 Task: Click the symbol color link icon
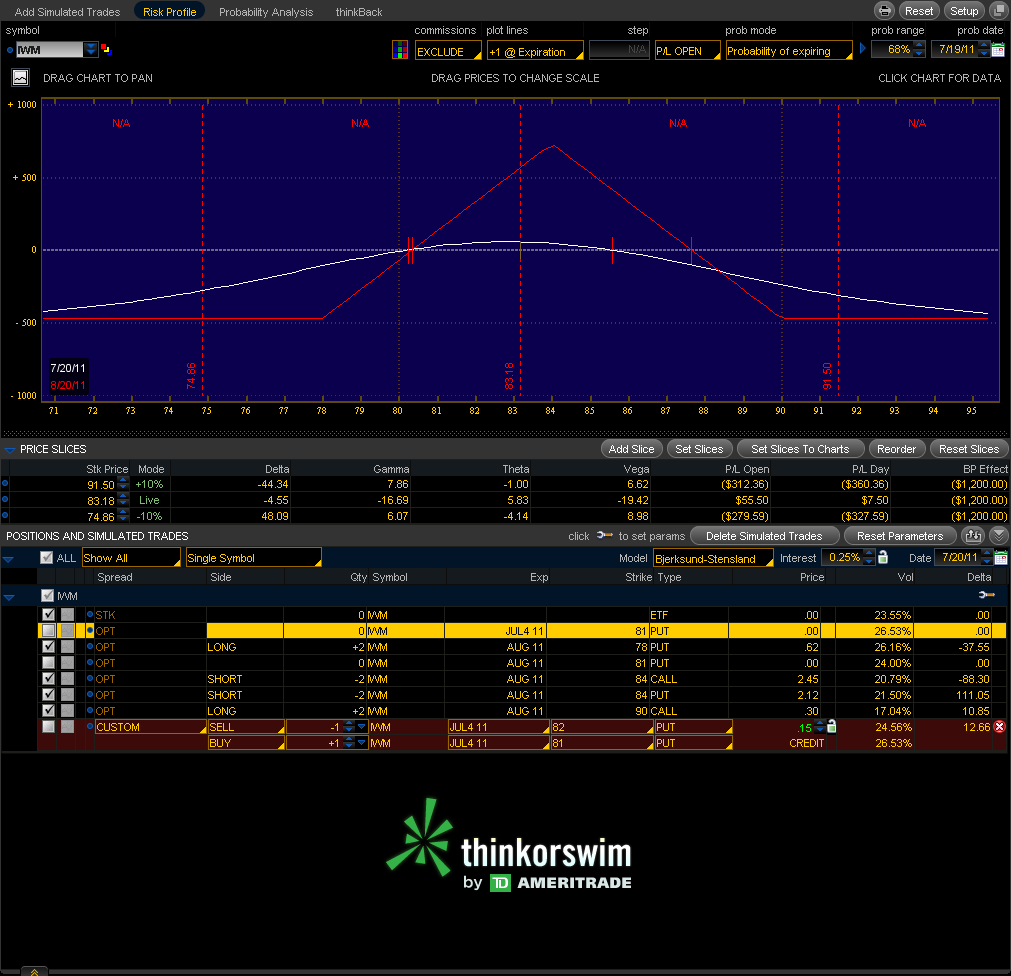click(x=106, y=49)
